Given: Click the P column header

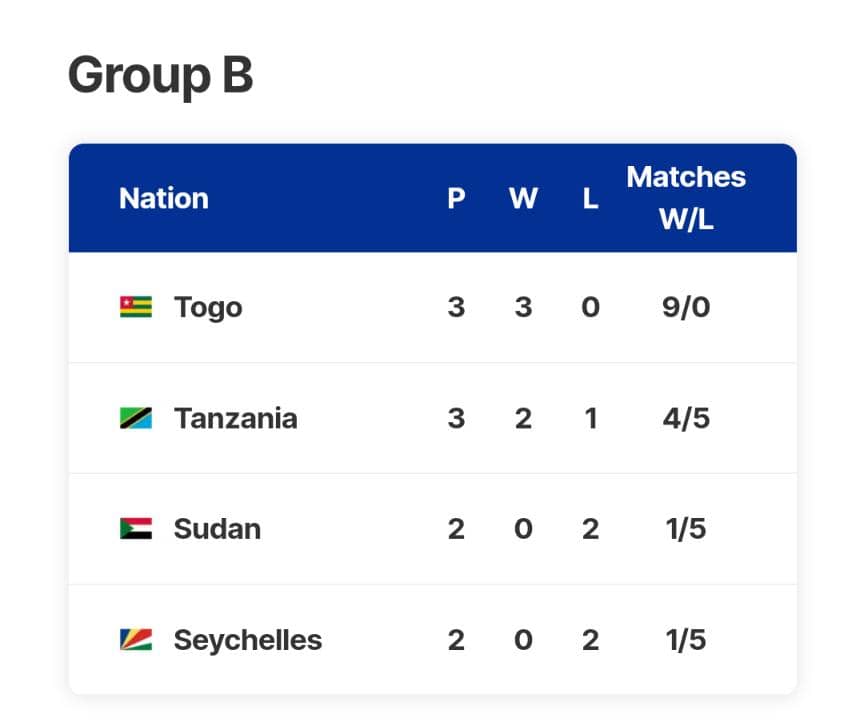Looking at the screenshot, I should pos(456,198).
